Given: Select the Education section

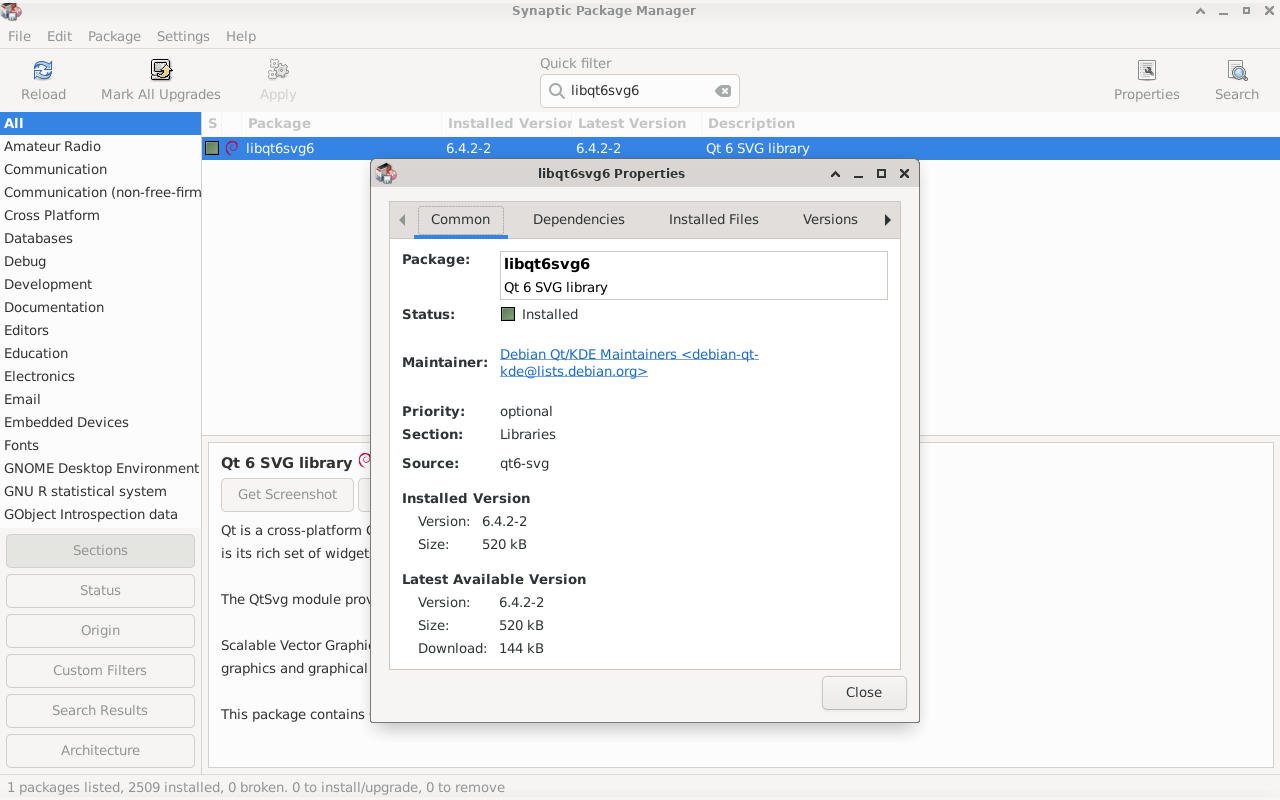Looking at the screenshot, I should pyautogui.click(x=100, y=353).
